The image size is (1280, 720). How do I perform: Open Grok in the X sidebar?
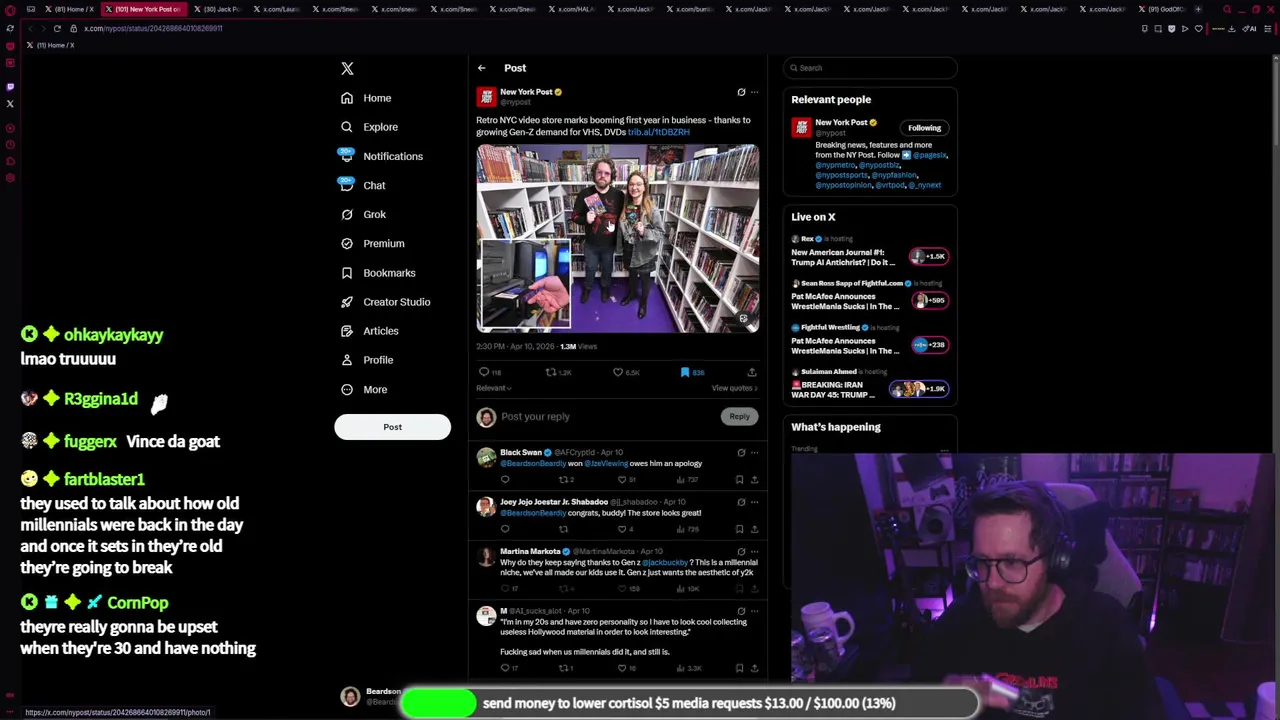pyautogui.click(x=363, y=214)
